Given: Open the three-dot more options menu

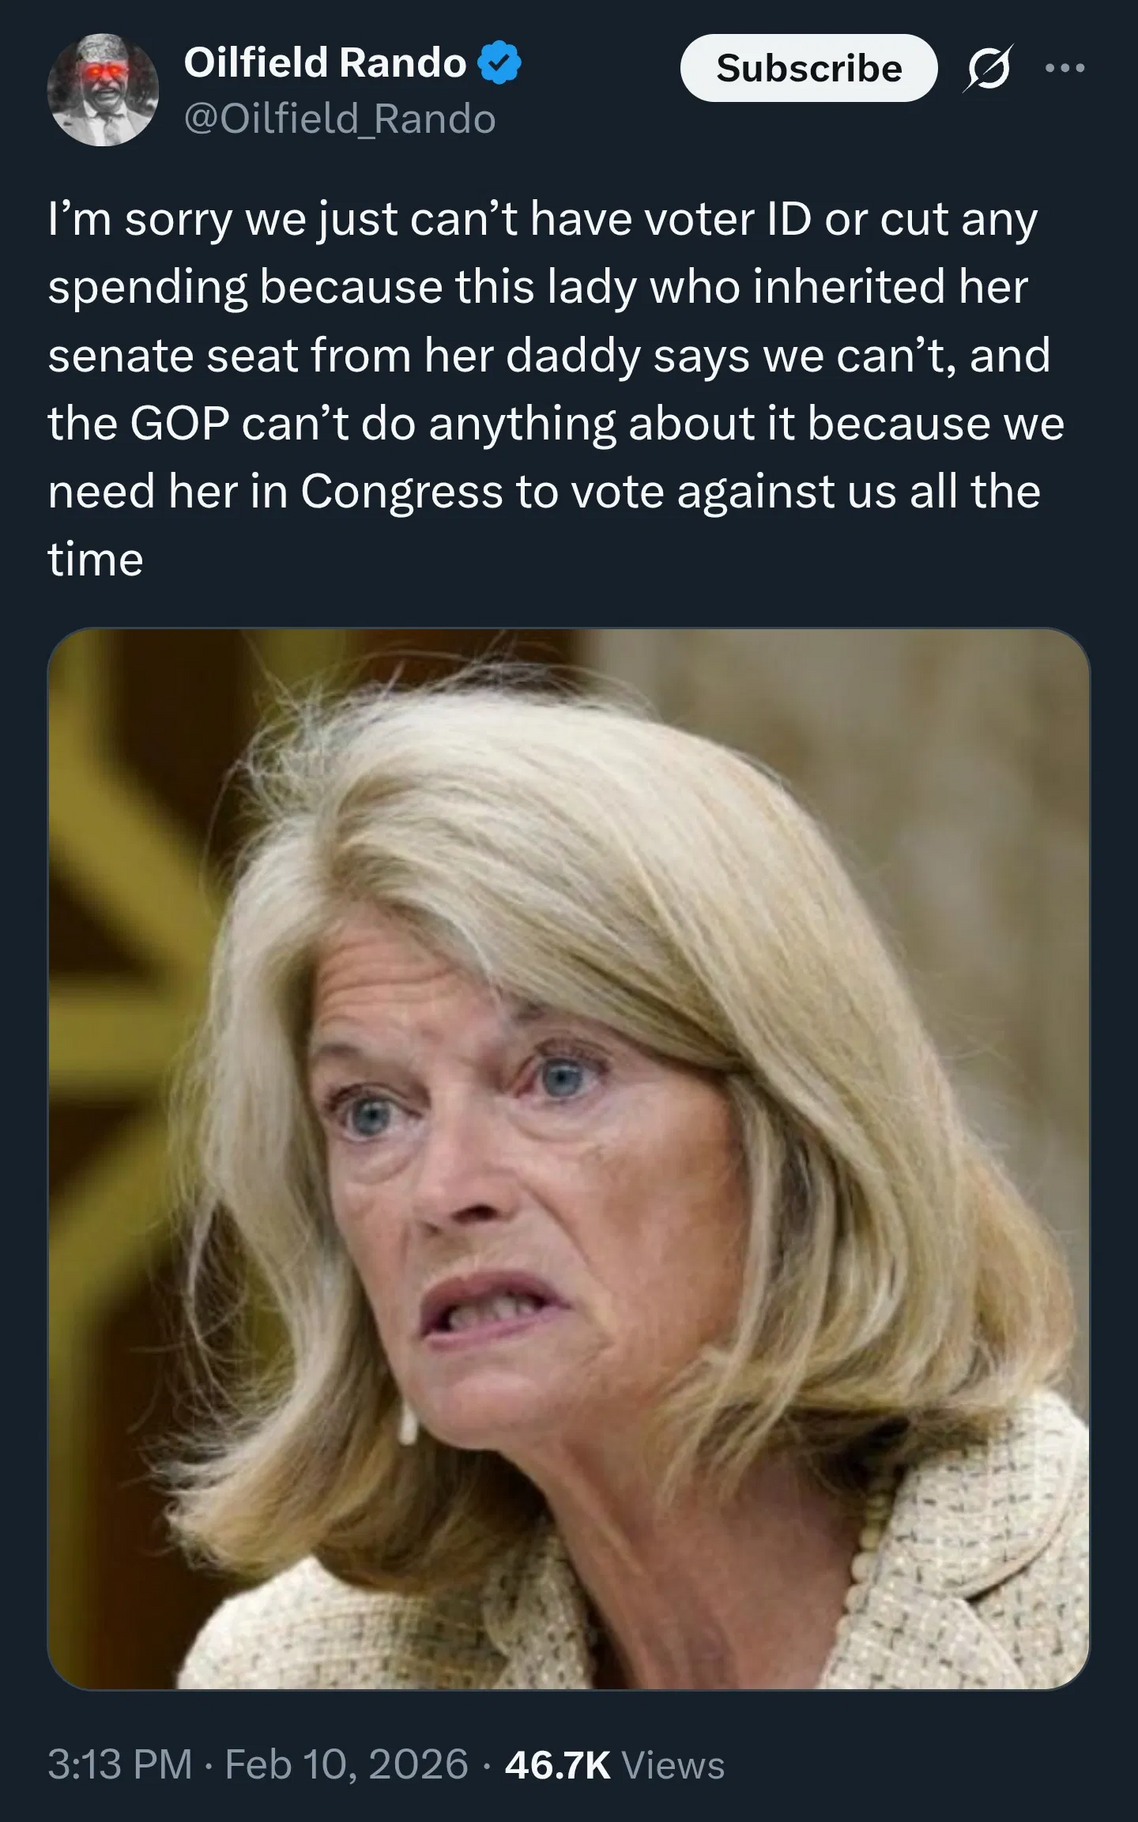Looking at the screenshot, I should pyautogui.click(x=1064, y=68).
